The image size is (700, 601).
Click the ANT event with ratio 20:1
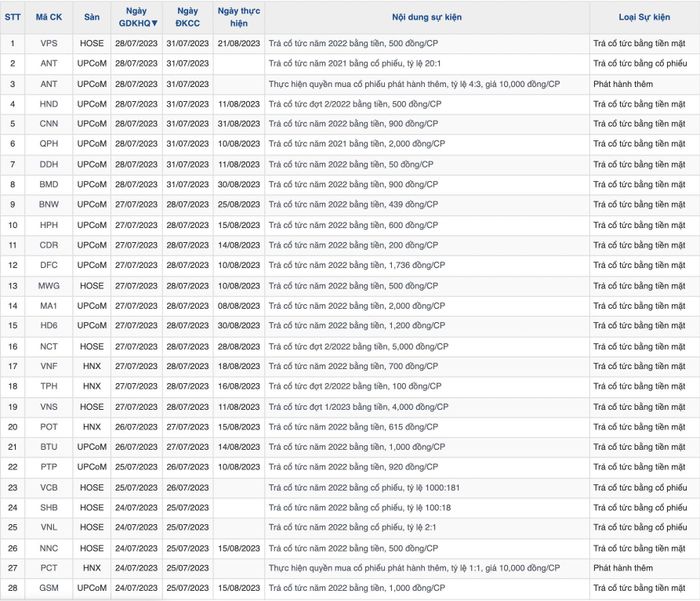[354, 63]
